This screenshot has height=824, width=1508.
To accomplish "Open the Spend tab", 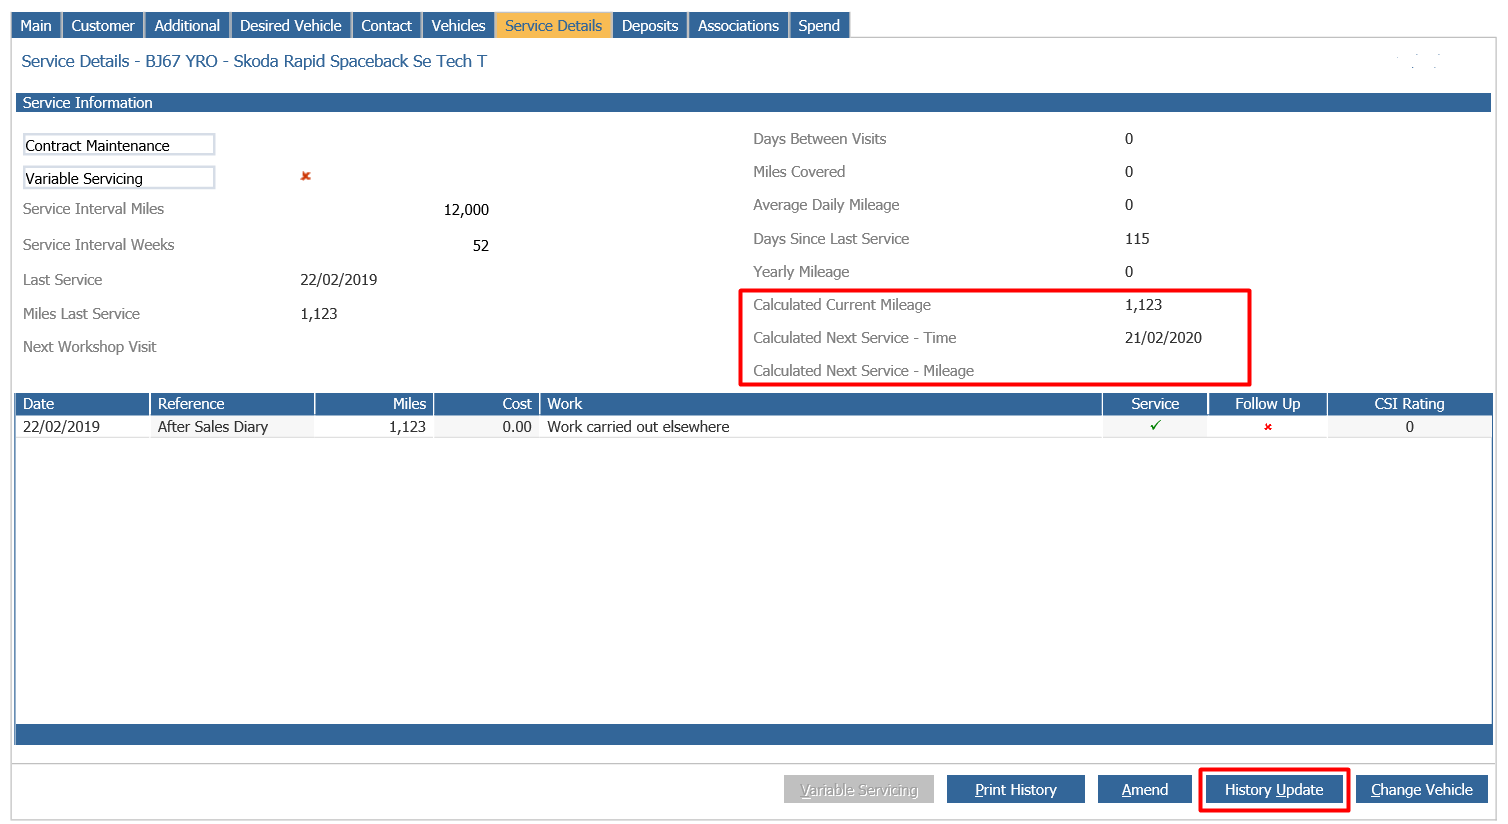I will coord(819,25).
